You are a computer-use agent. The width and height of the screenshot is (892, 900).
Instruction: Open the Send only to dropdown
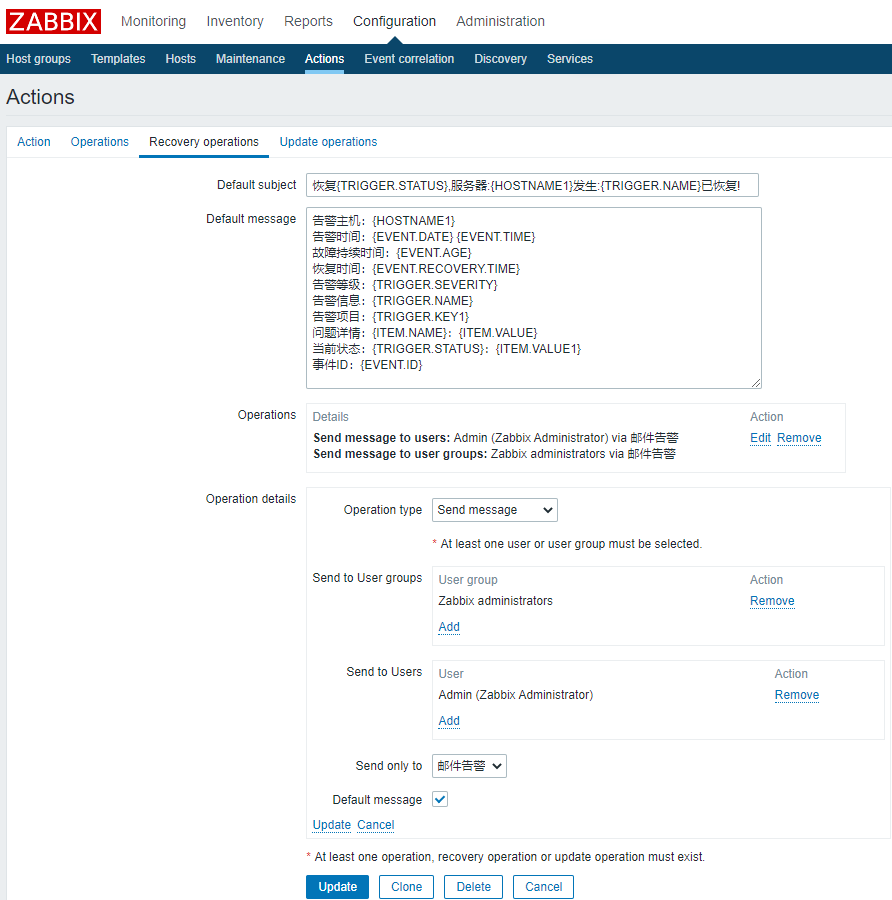[470, 766]
